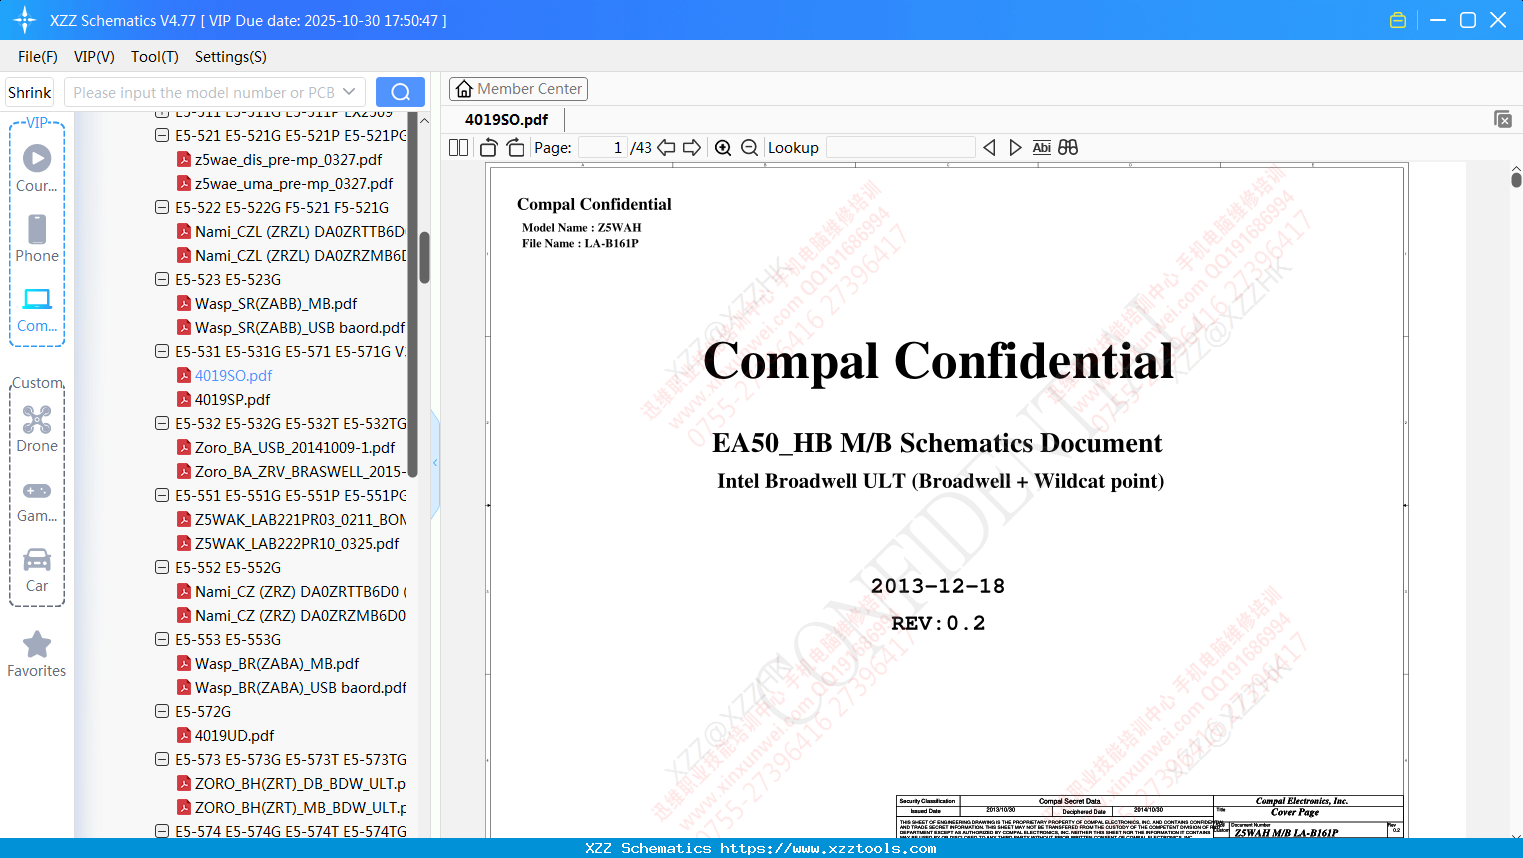1523x858 pixels.
Task: Open the Car category
Action: (37, 570)
